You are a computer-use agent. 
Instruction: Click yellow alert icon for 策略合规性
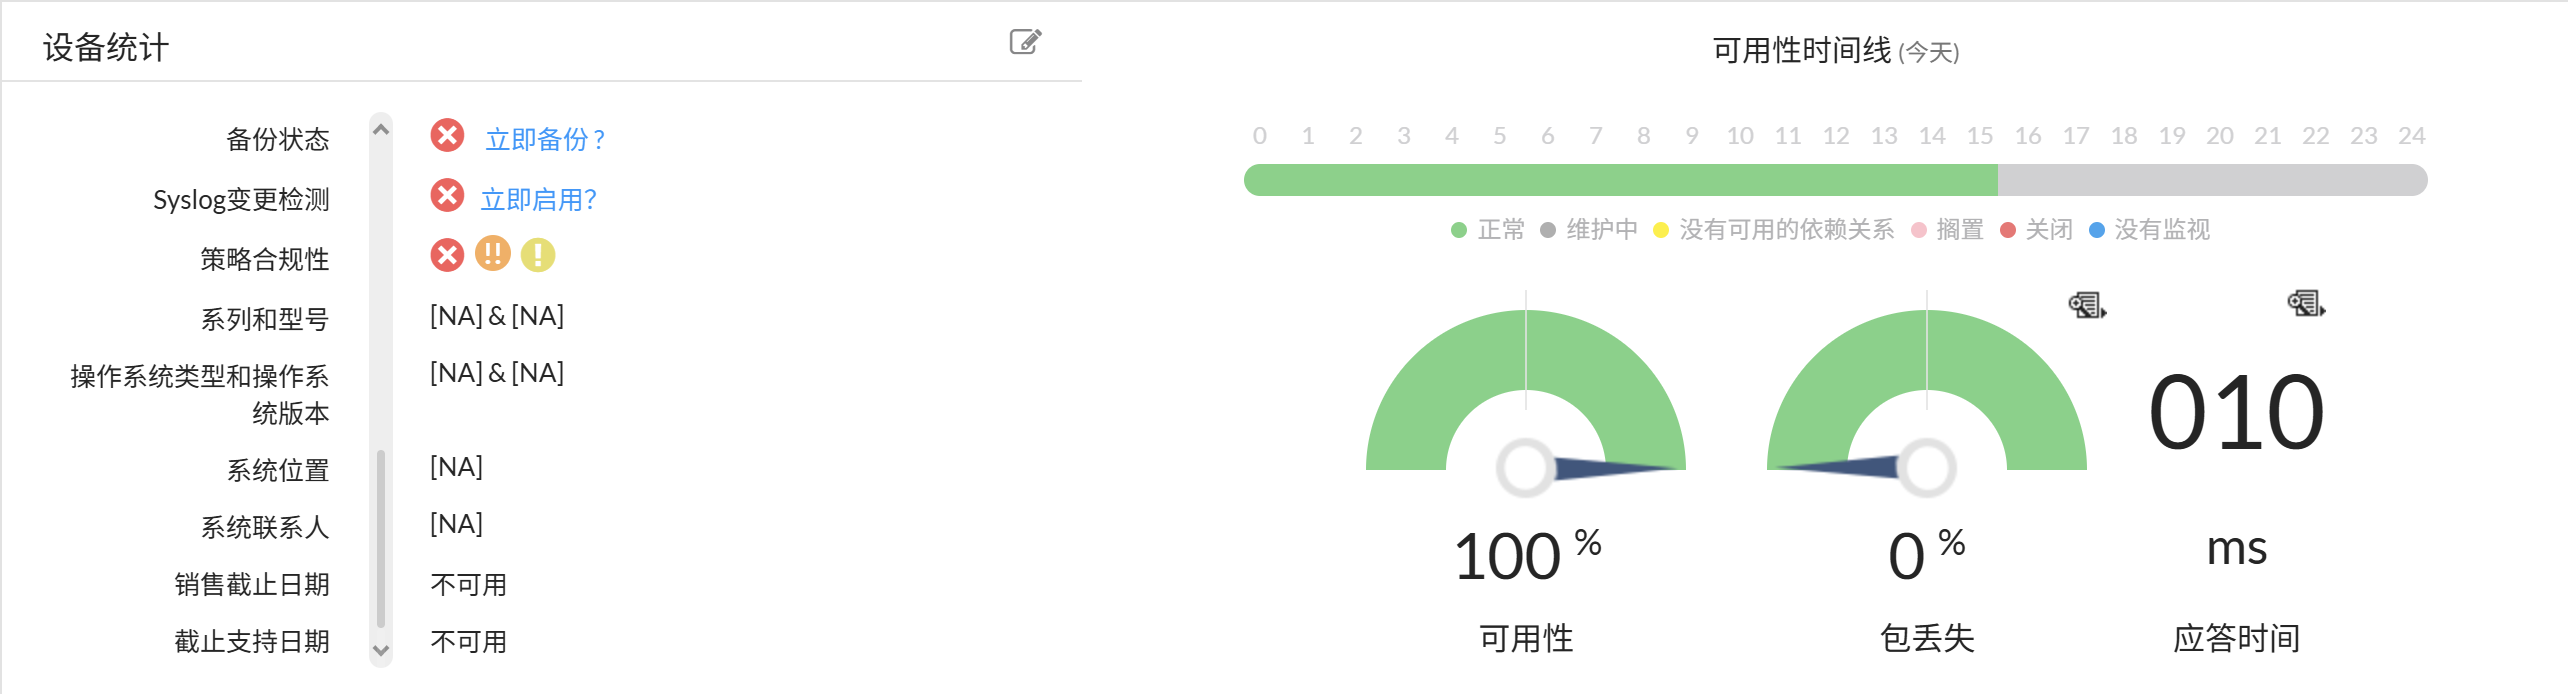click(536, 255)
